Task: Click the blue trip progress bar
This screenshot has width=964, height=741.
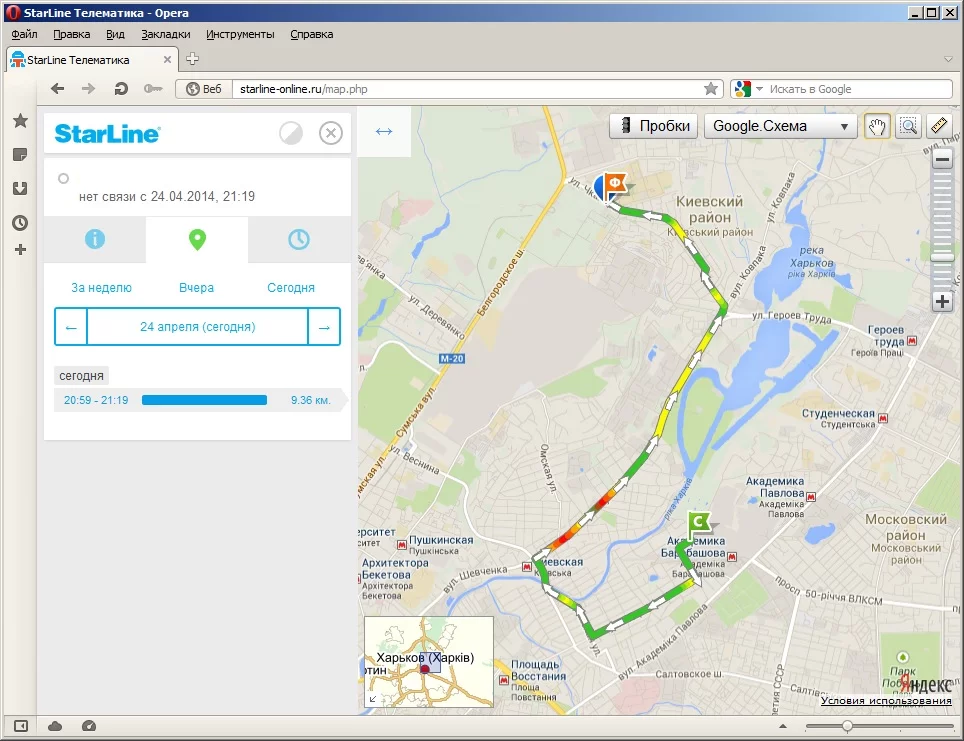Action: coord(204,400)
